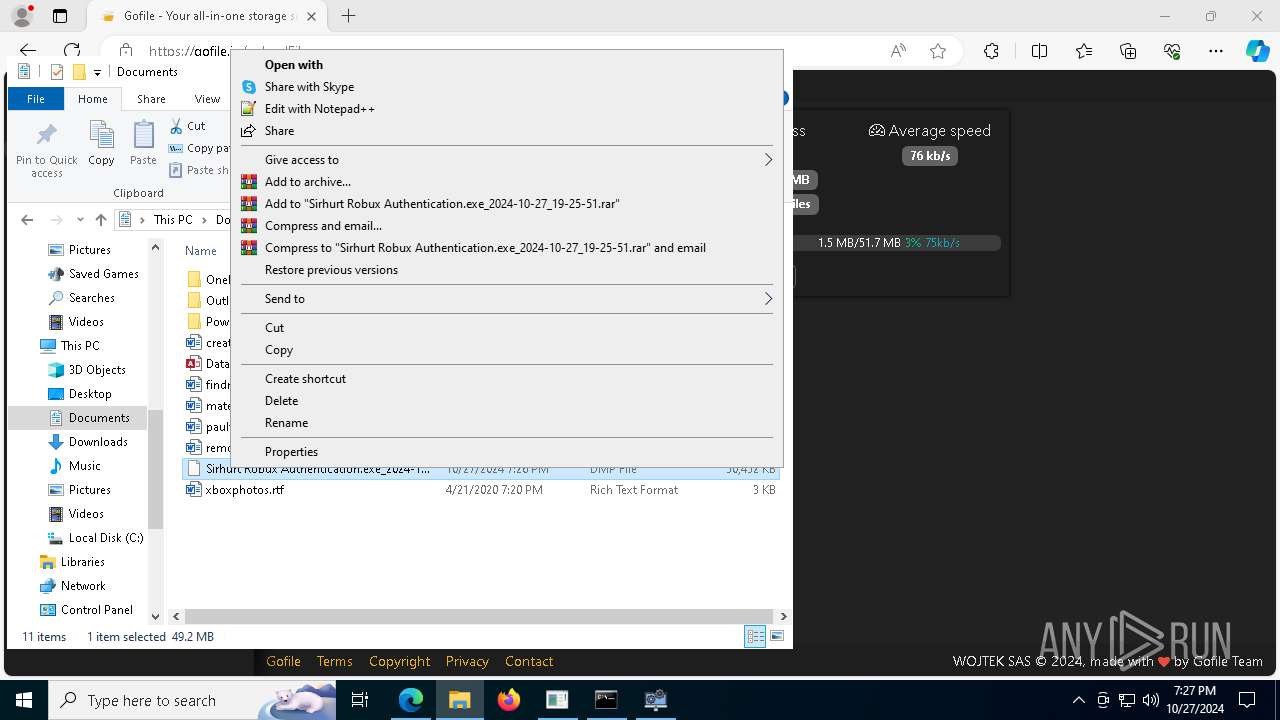The image size is (1280, 720).
Task: Switch to the Home ribbon tab
Action: coord(93,99)
